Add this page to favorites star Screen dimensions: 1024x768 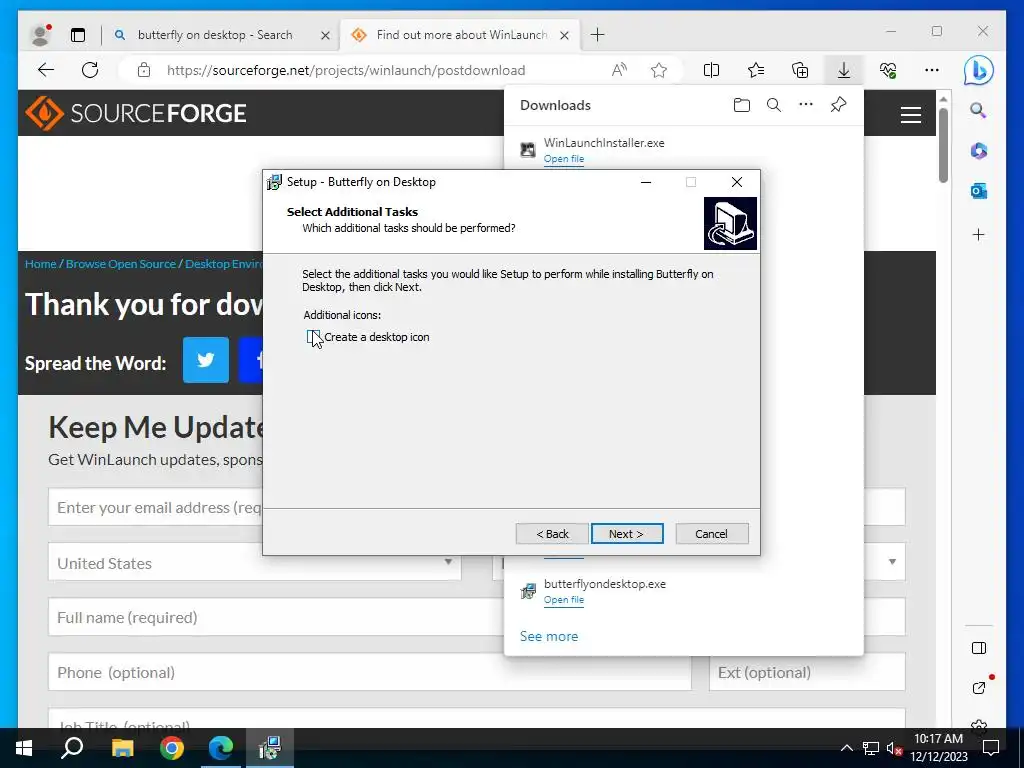(659, 70)
